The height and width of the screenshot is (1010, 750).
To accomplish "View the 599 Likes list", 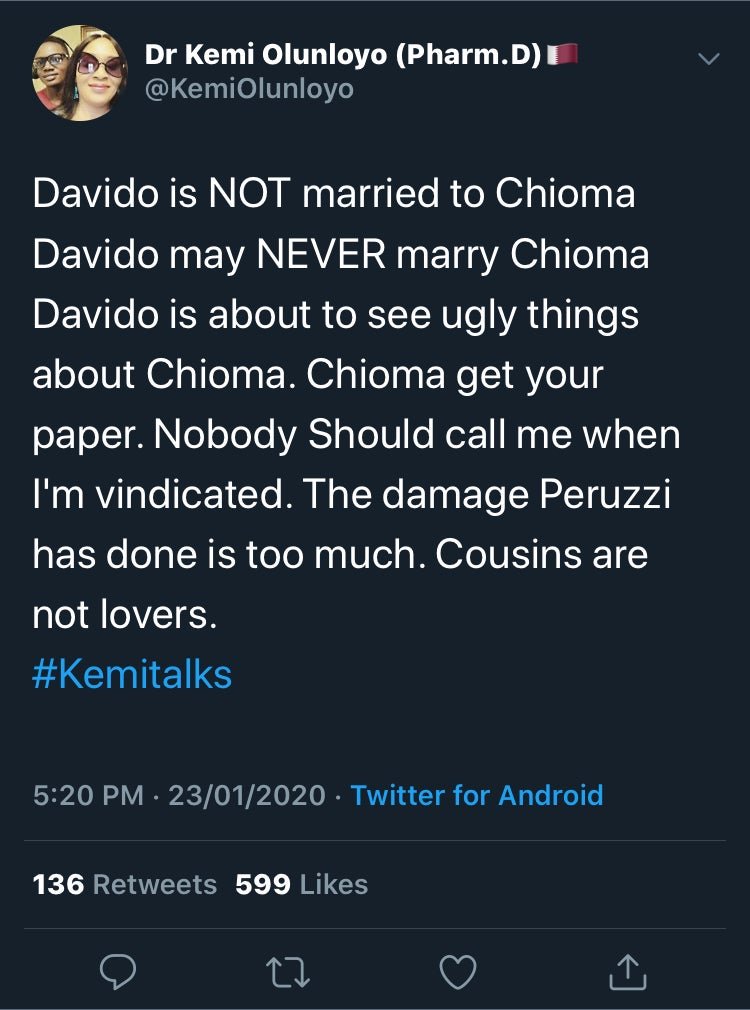I will 301,884.
